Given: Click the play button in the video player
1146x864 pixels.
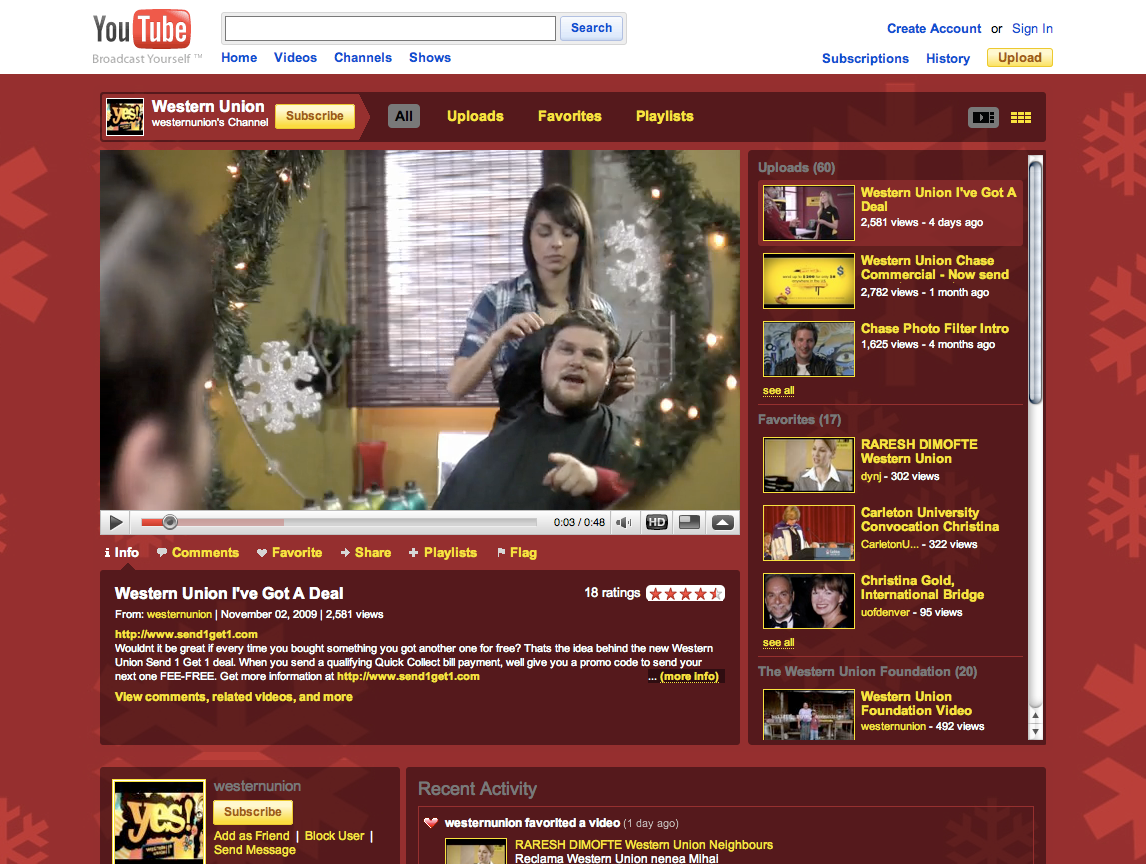Looking at the screenshot, I should coord(115,522).
